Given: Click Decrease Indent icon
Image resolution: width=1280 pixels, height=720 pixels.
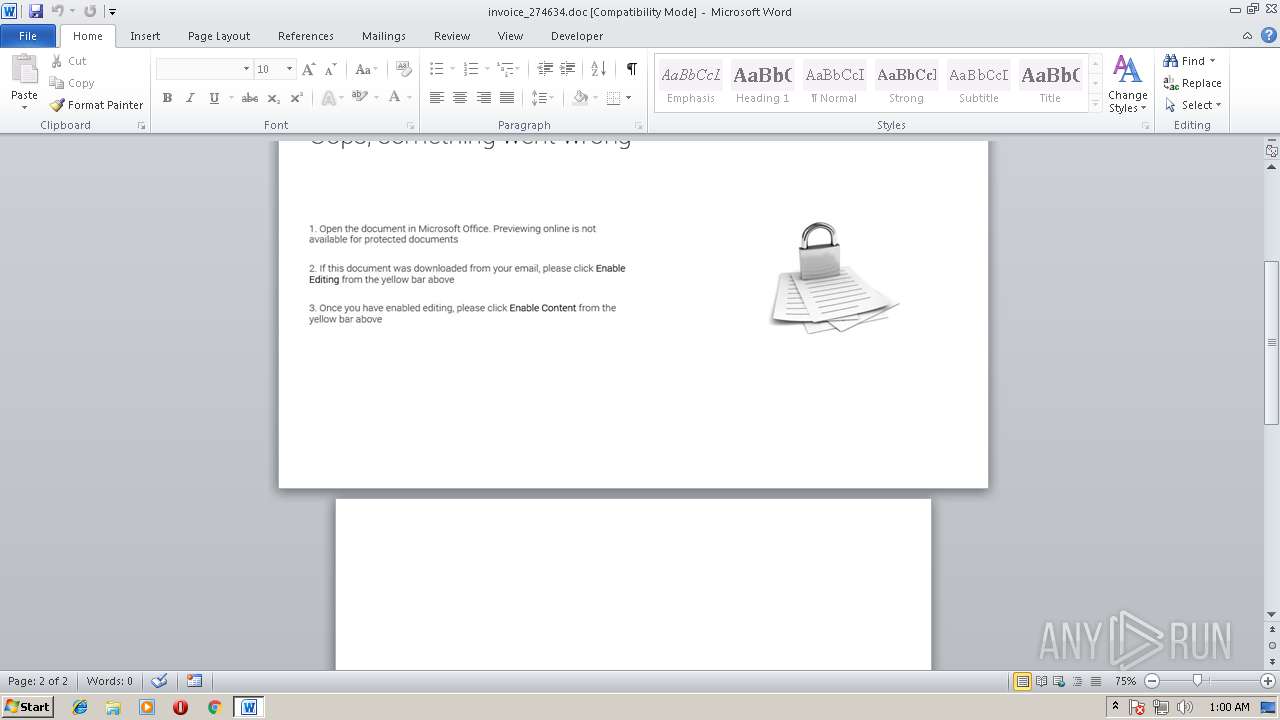Looking at the screenshot, I should pyautogui.click(x=545, y=69).
